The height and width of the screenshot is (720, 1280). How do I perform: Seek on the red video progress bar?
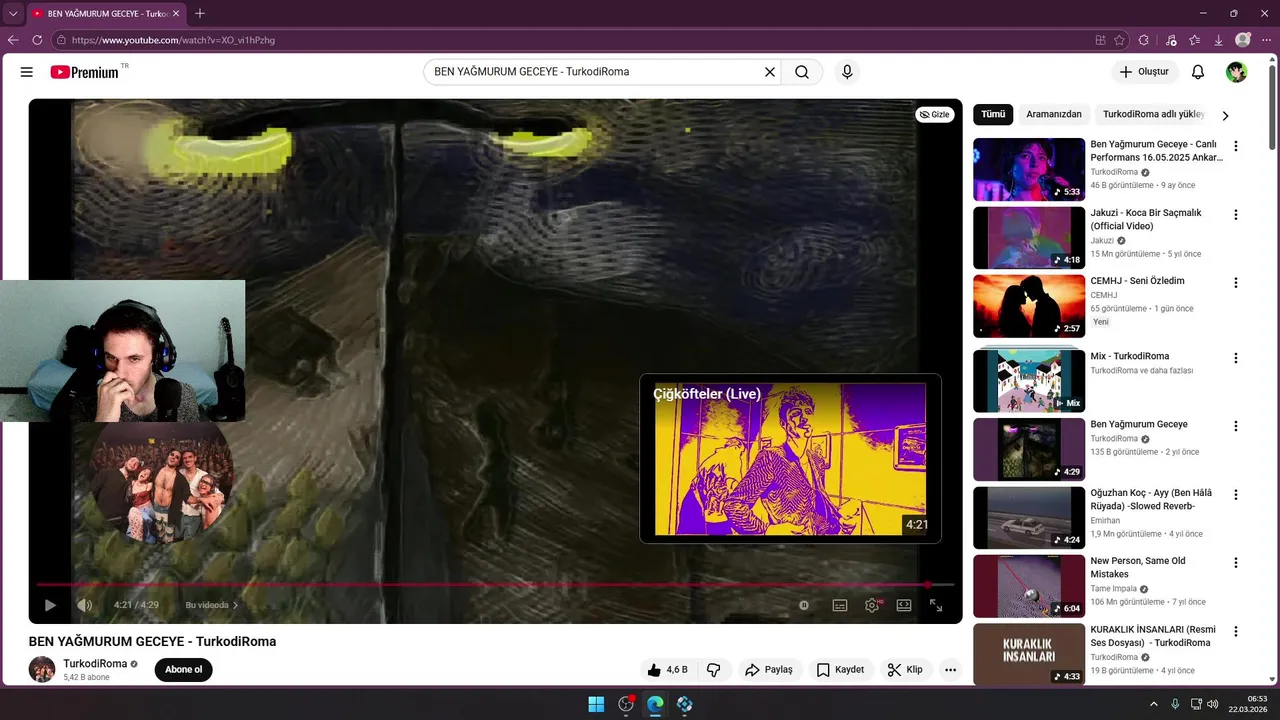pyautogui.click(x=495, y=585)
